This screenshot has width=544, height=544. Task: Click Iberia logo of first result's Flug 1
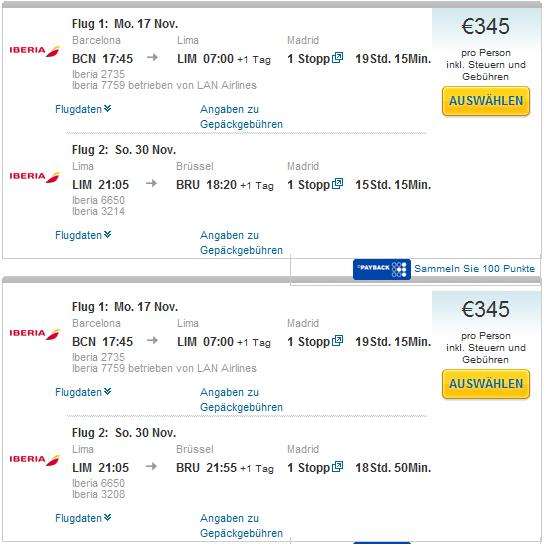click(x=35, y=51)
